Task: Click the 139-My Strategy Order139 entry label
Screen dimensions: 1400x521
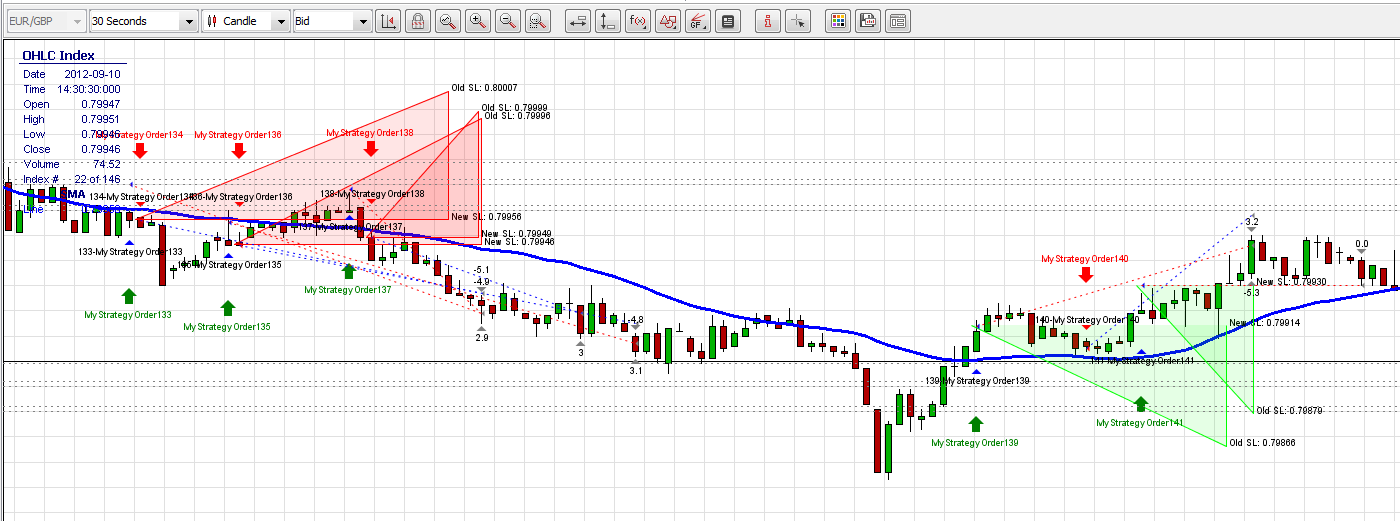Action: coord(977,381)
